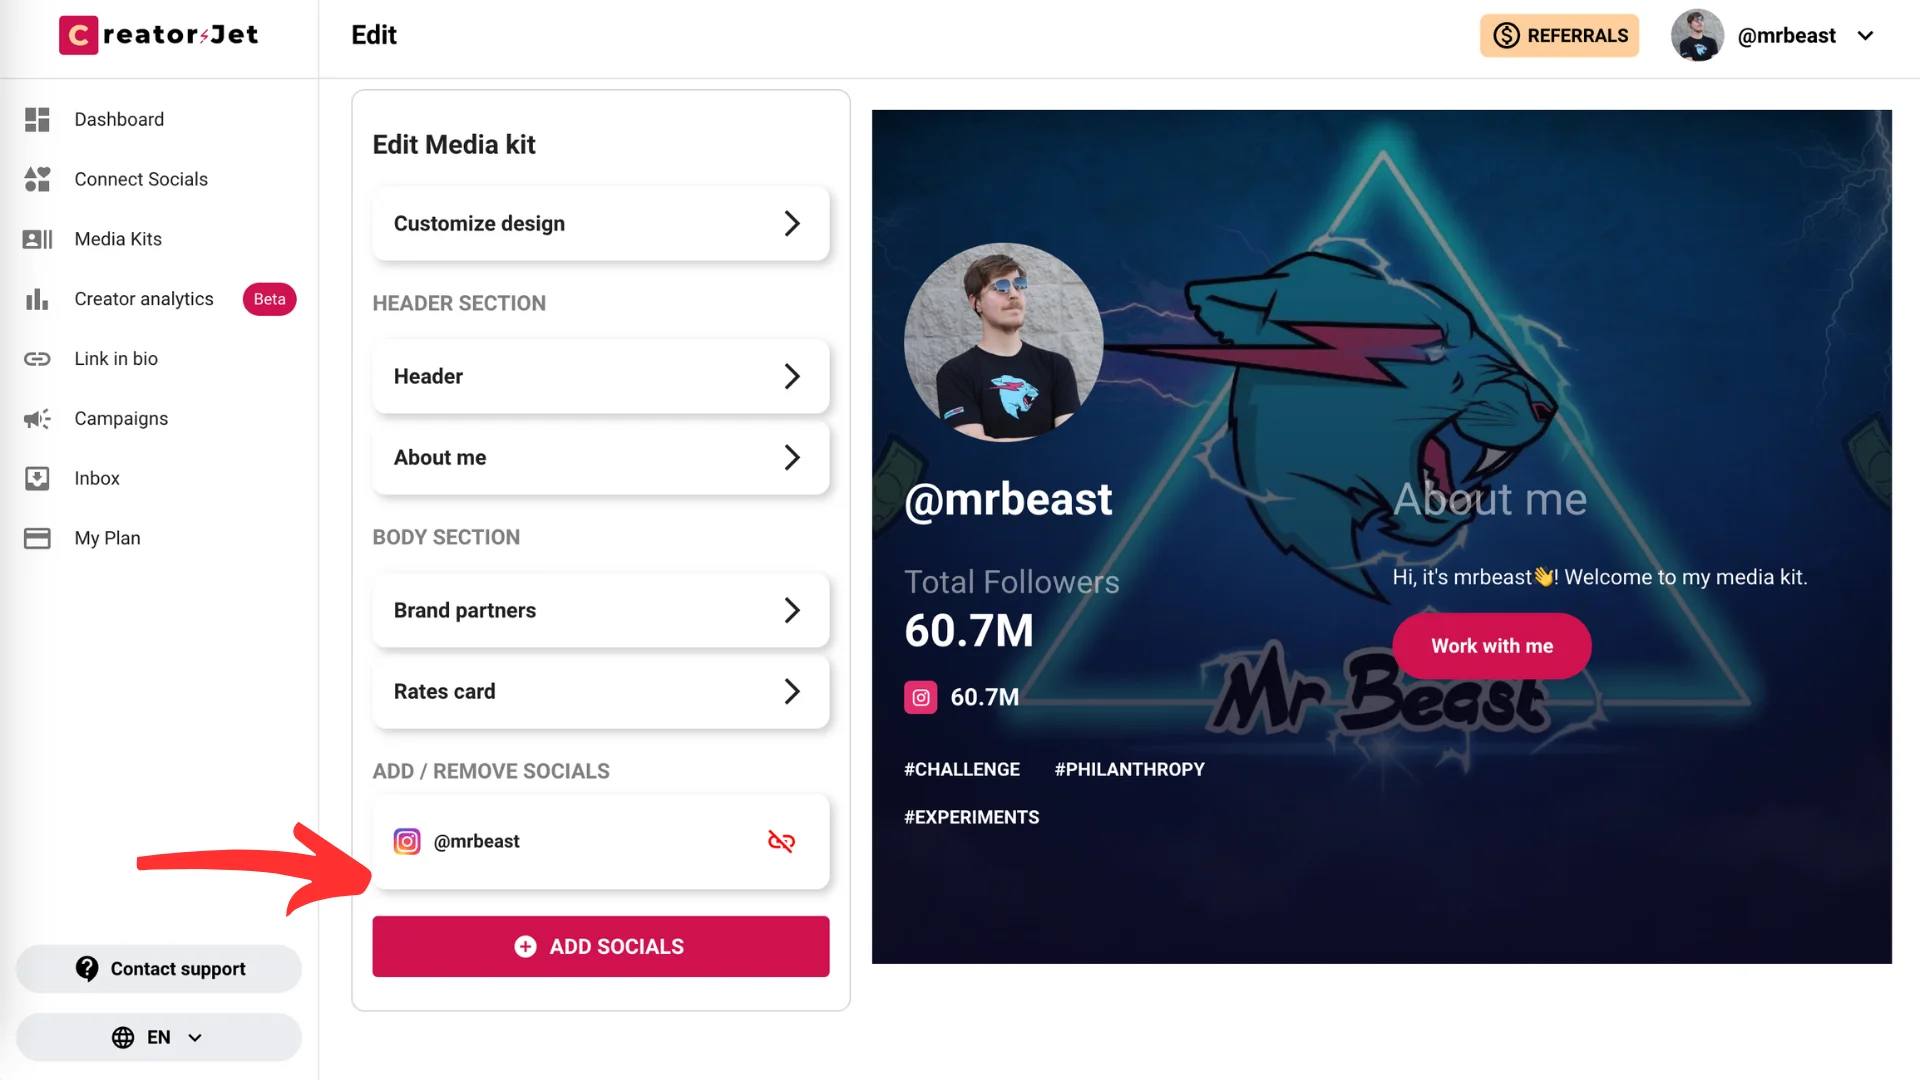This screenshot has width=1920, height=1080.
Task: Click the Customize design option
Action: point(600,223)
